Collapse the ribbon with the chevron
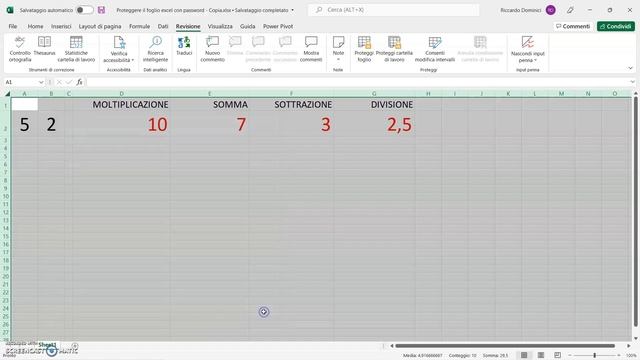 pyautogui.click(x=631, y=68)
